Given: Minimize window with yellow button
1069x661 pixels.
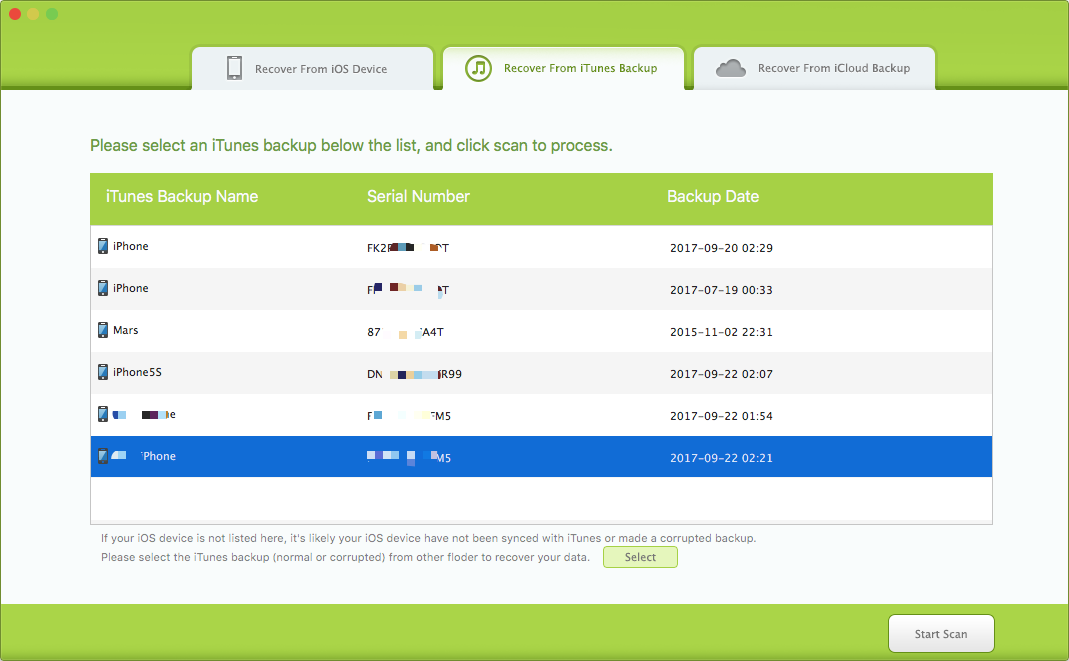Looking at the screenshot, I should 33,14.
